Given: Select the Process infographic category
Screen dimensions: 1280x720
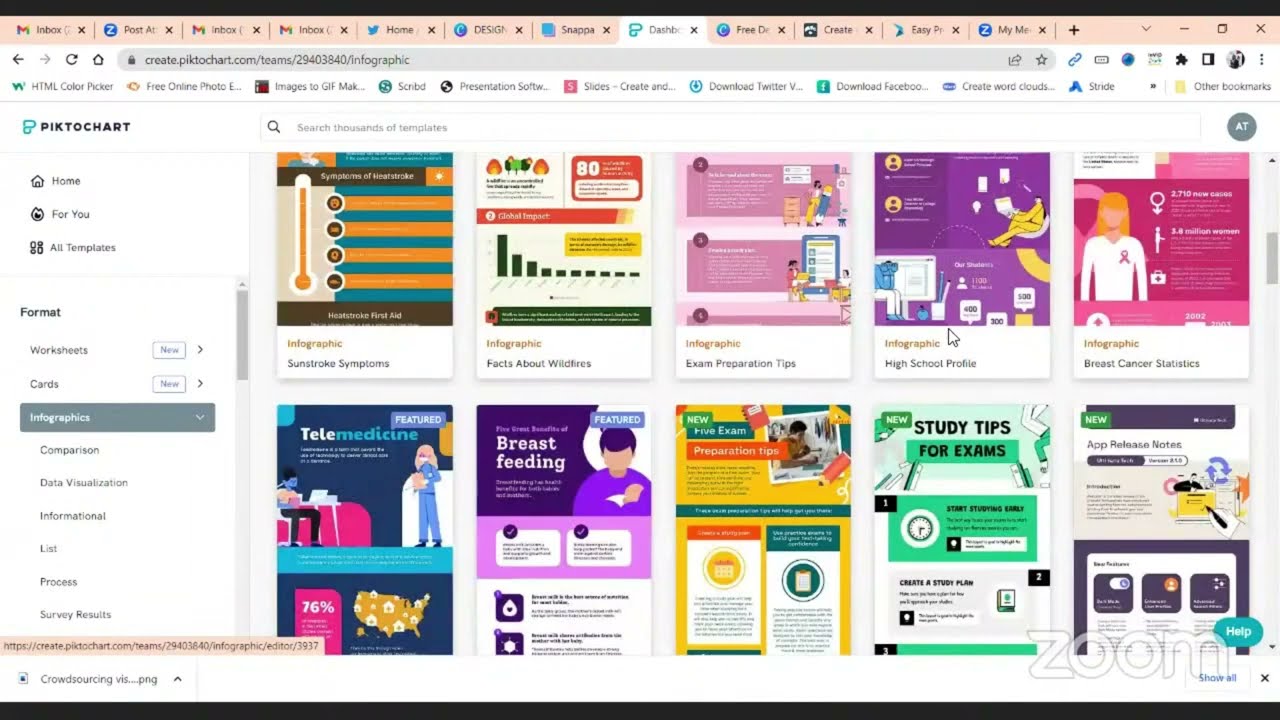Looking at the screenshot, I should (x=58, y=582).
